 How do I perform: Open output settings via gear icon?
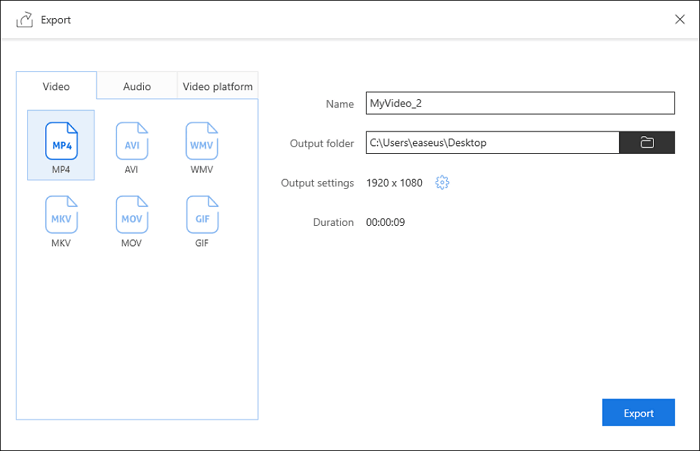(x=444, y=183)
